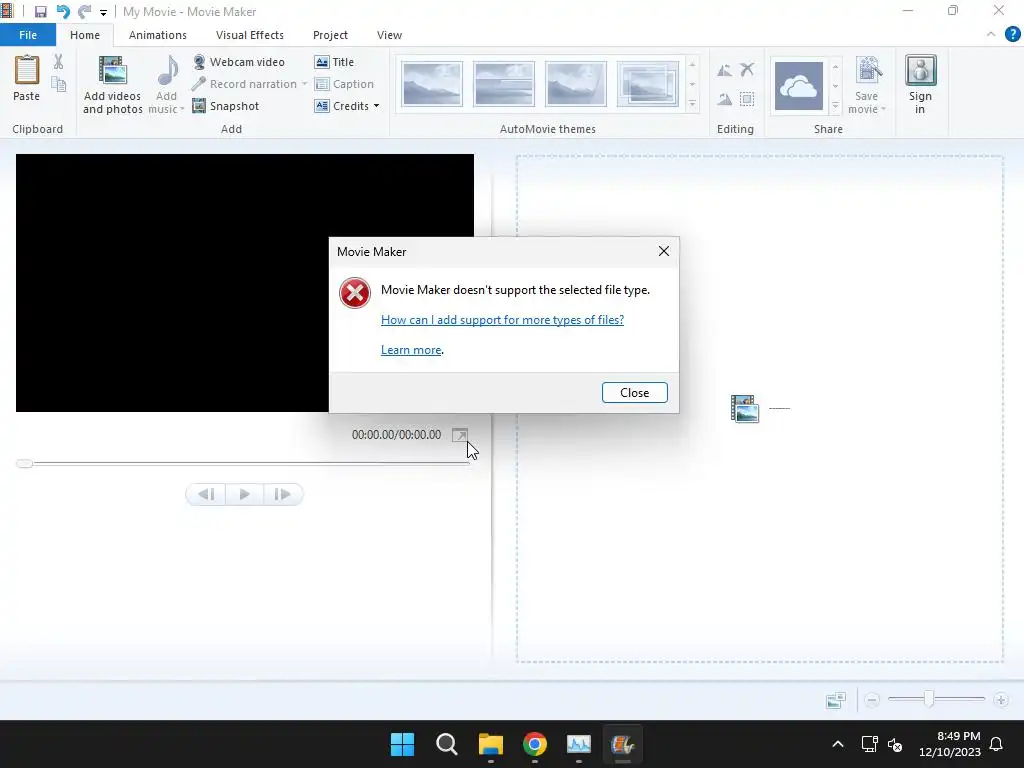Open the Record narration dropdown arrow
1024x768 pixels.
click(304, 84)
